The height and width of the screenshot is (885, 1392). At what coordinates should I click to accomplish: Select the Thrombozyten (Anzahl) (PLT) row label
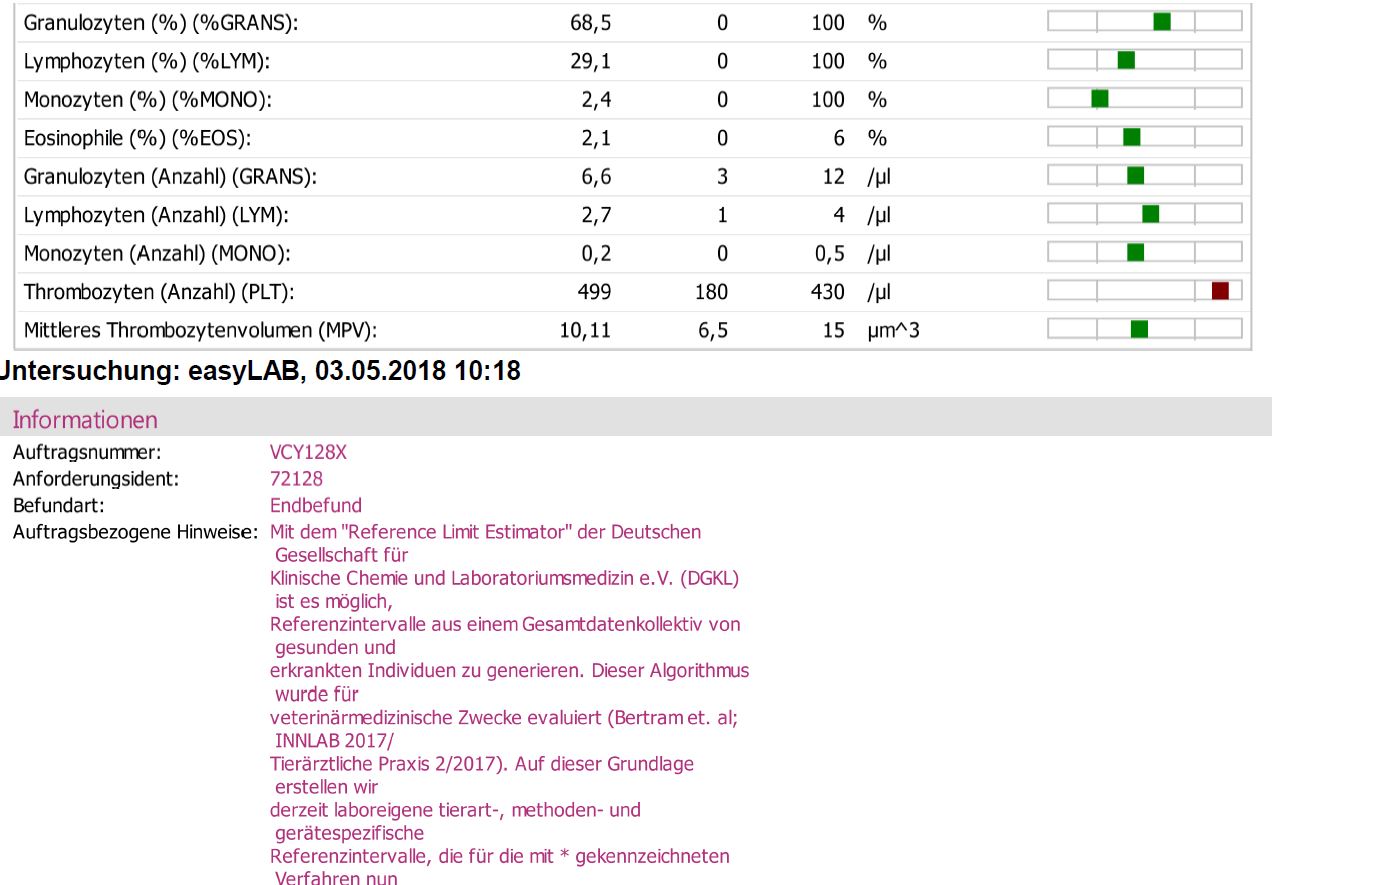point(159,293)
